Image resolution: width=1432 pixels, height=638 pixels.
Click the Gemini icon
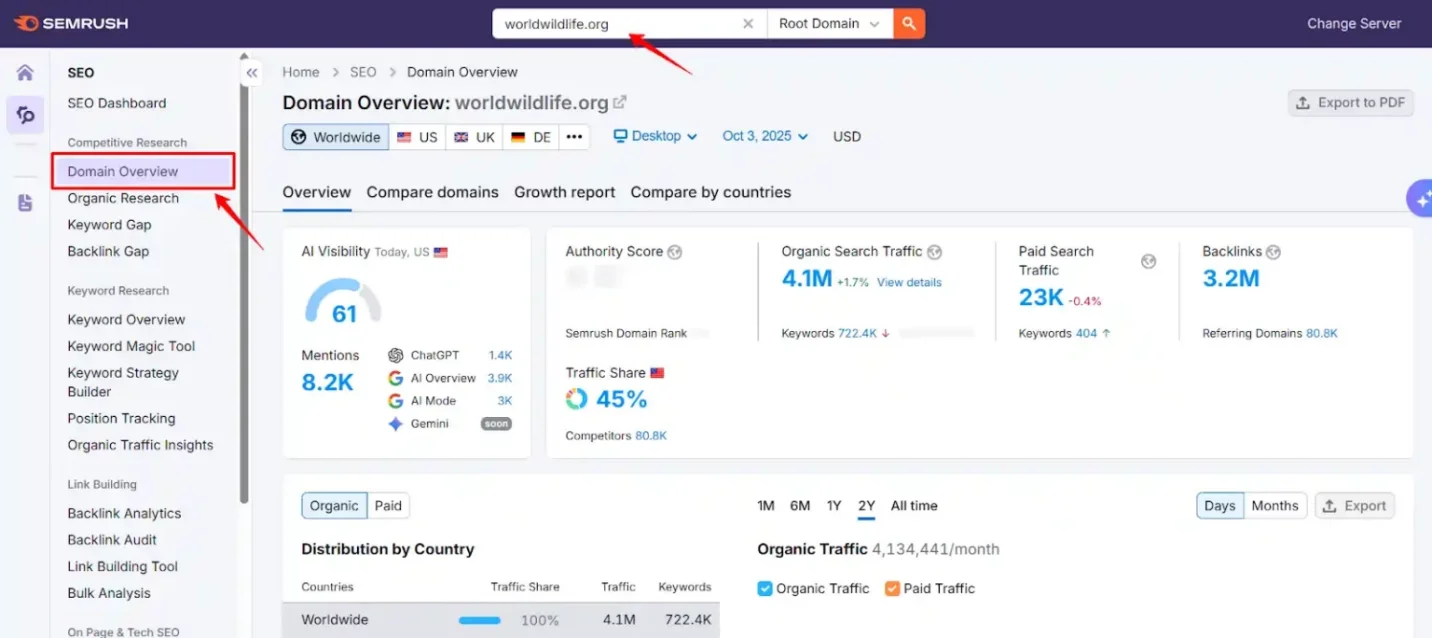coord(396,424)
